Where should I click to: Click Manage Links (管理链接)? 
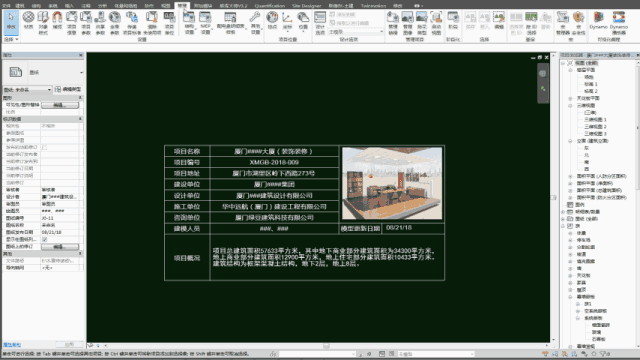(x=393, y=22)
